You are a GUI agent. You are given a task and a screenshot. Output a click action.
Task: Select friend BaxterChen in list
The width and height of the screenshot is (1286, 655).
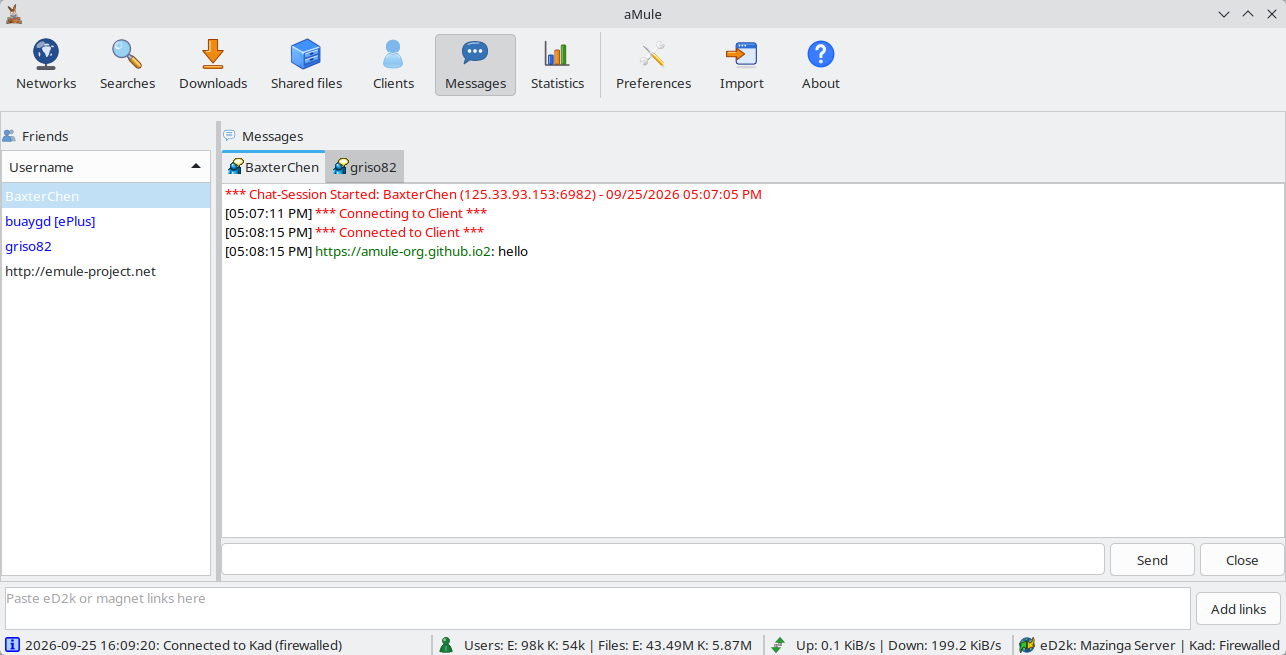pyautogui.click(x=106, y=196)
